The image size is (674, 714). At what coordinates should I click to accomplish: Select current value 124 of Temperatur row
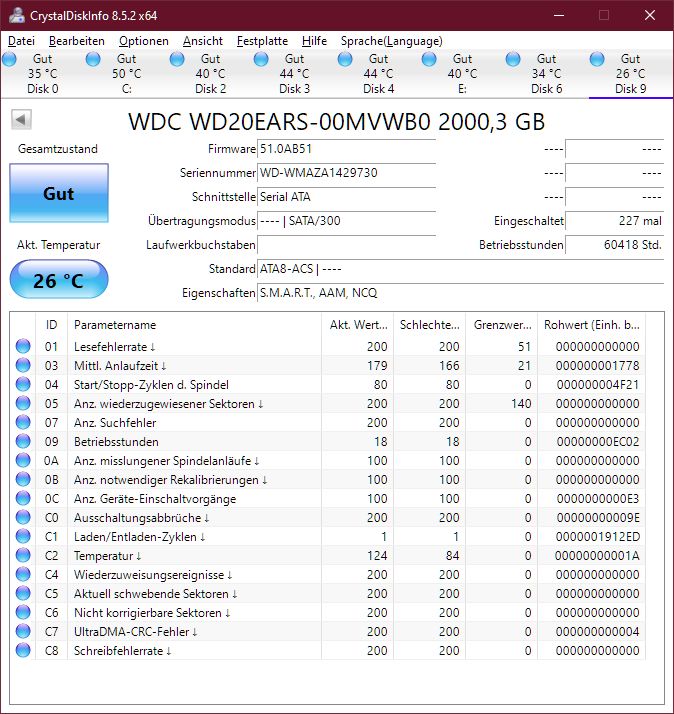[377, 556]
